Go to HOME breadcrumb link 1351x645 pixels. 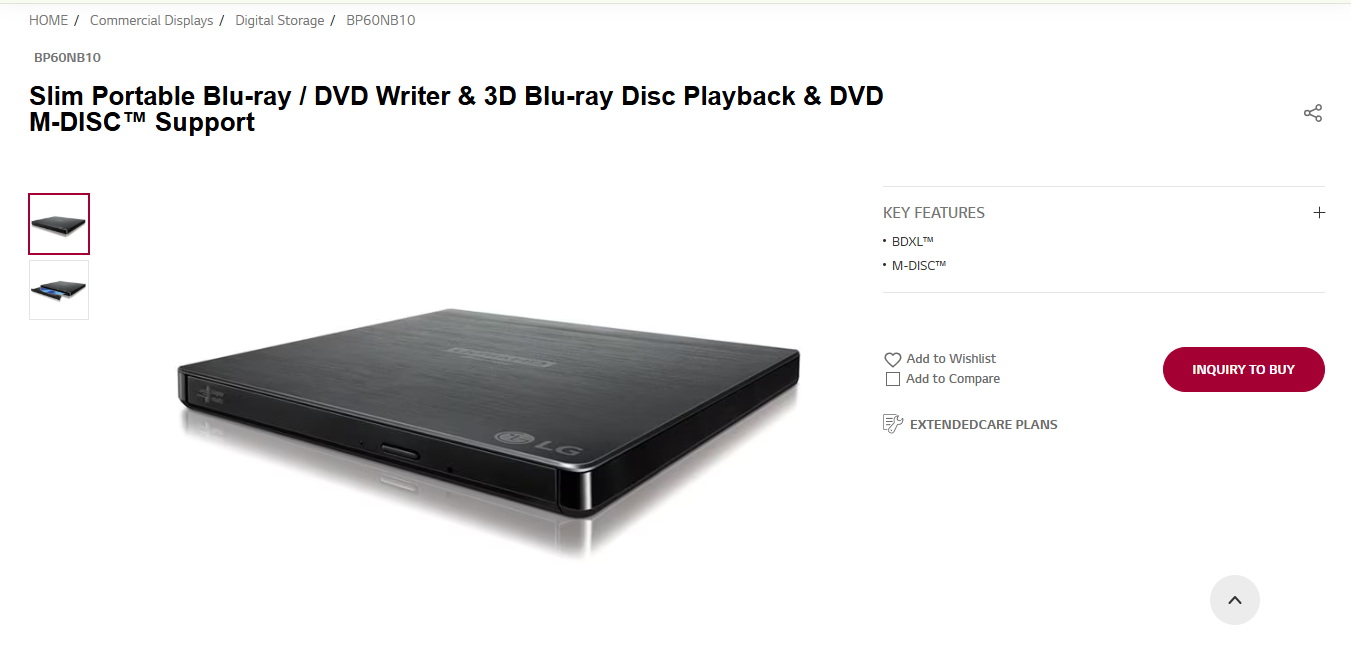tap(49, 20)
